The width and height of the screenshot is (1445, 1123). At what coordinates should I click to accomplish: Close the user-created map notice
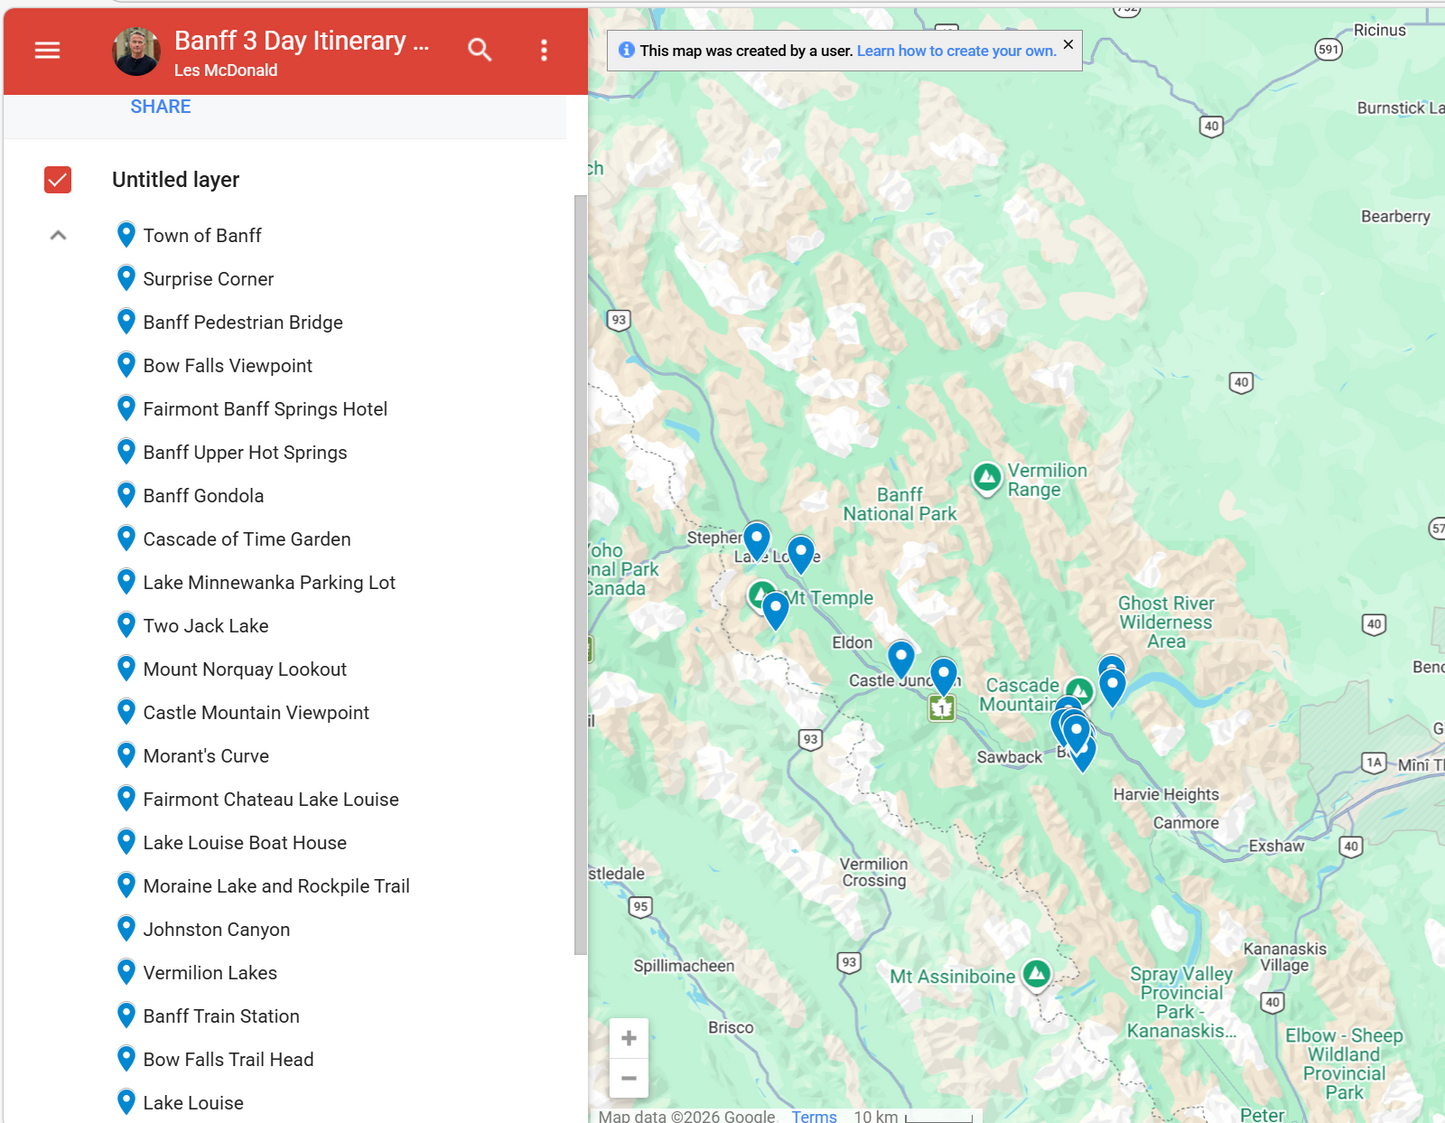(1068, 44)
